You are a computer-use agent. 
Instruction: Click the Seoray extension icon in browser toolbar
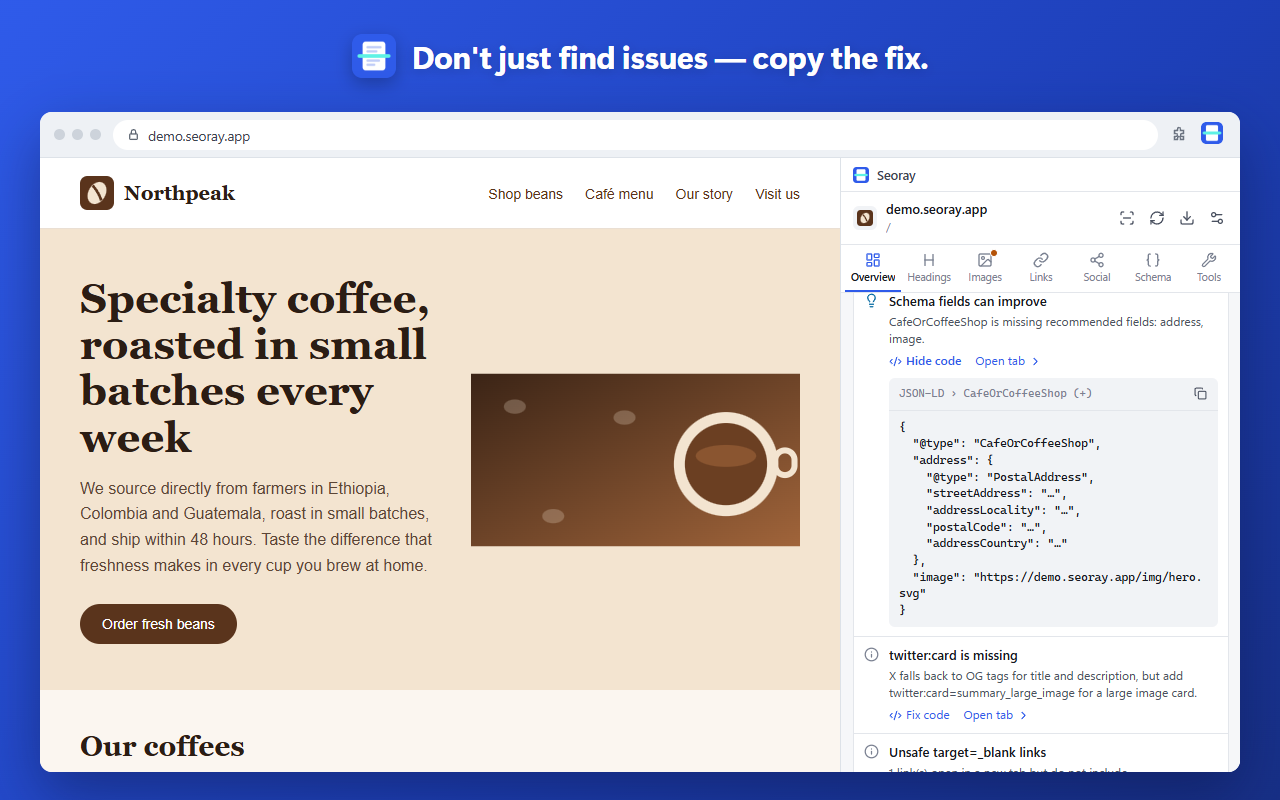(x=1212, y=133)
